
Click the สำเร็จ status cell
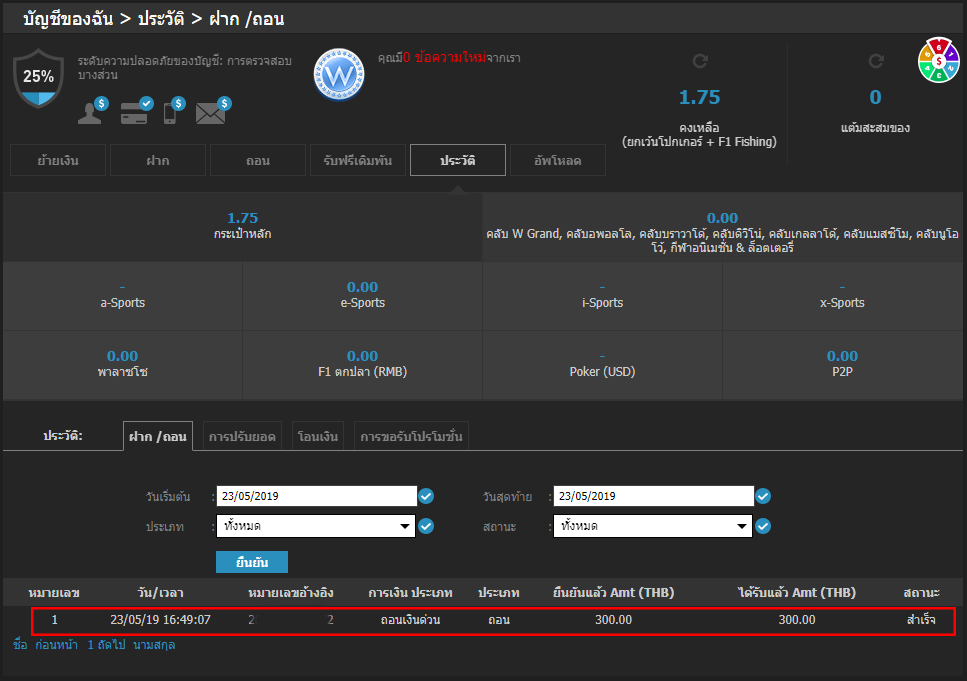point(921,620)
